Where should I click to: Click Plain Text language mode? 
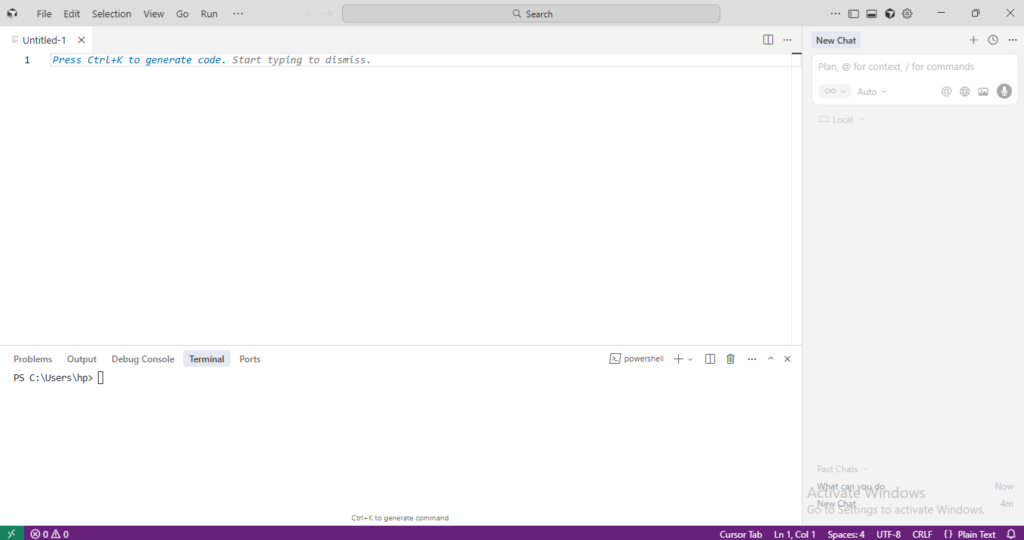(976, 534)
